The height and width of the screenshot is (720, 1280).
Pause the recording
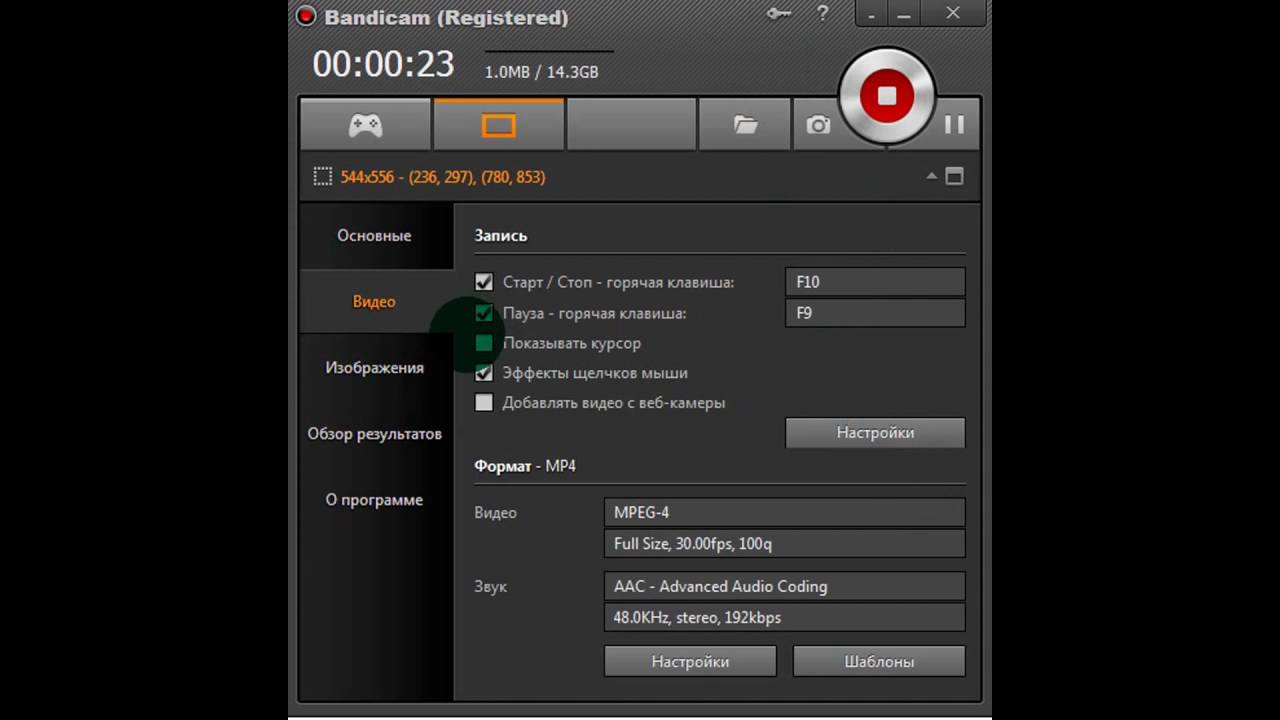(954, 124)
